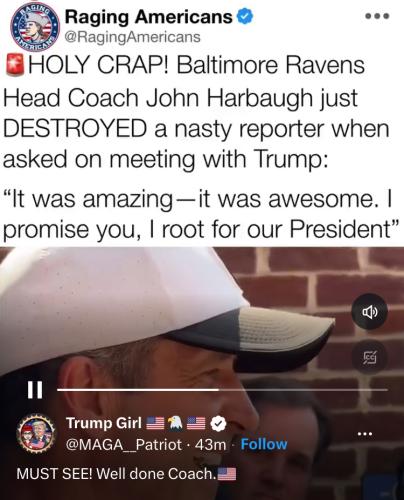404x500 pixels.
Task: Open the Raging Americans profile avatar
Action: point(35,27)
